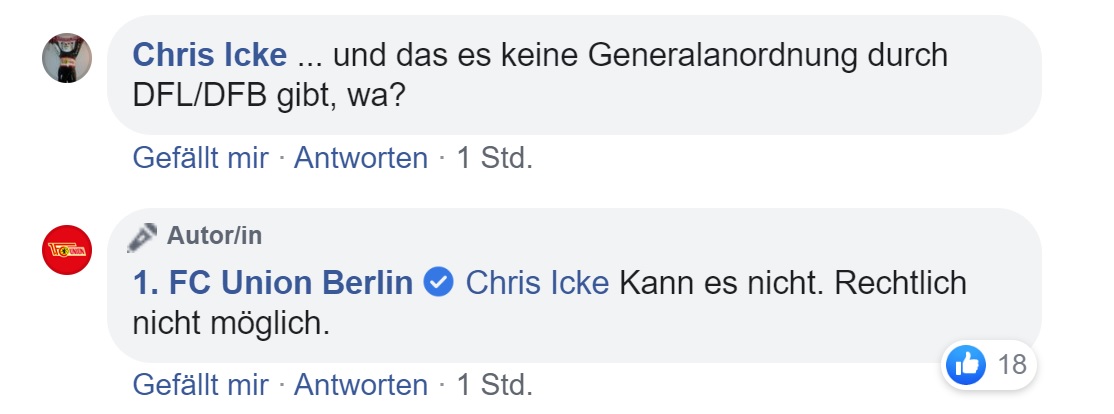Open the 1. FC Union Berlin page name
This screenshot has width=1114, height=414.
[x=273, y=283]
